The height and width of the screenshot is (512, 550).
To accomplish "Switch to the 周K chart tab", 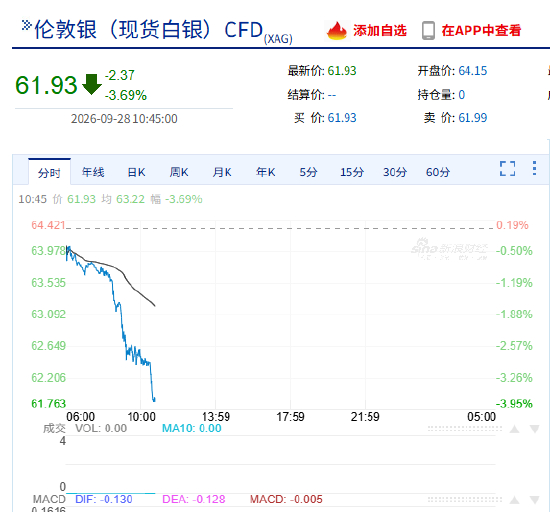I will [x=179, y=172].
